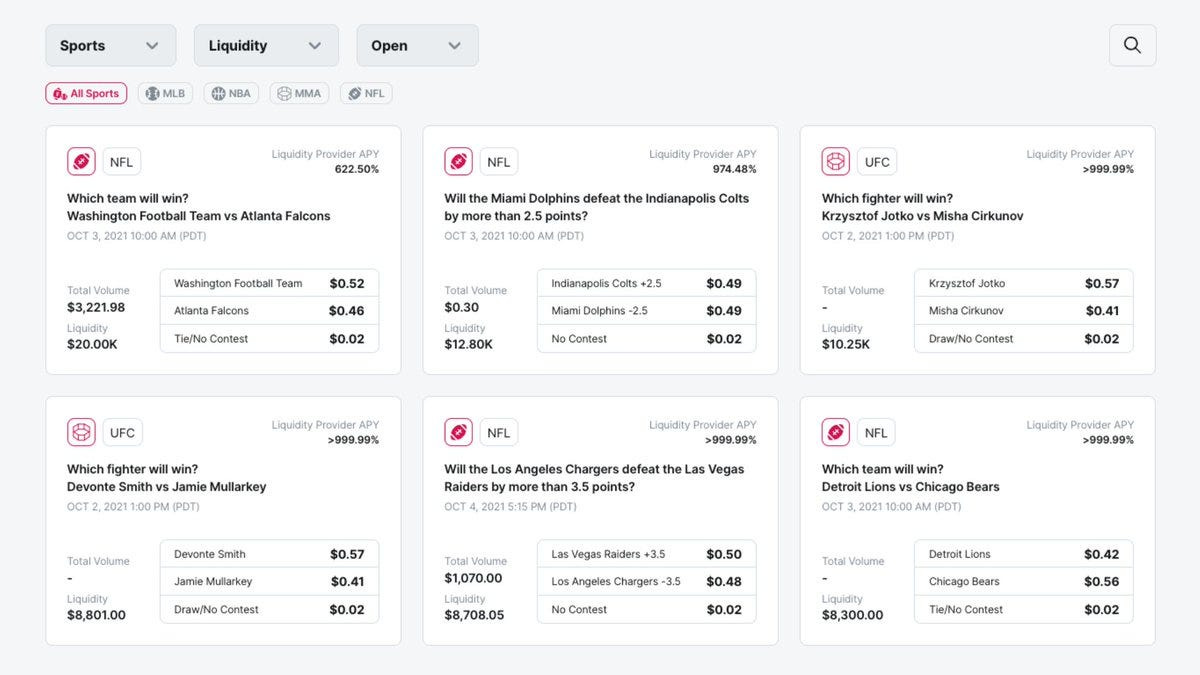This screenshot has width=1200, height=675.
Task: Filter markets by NBA
Action: tap(231, 93)
